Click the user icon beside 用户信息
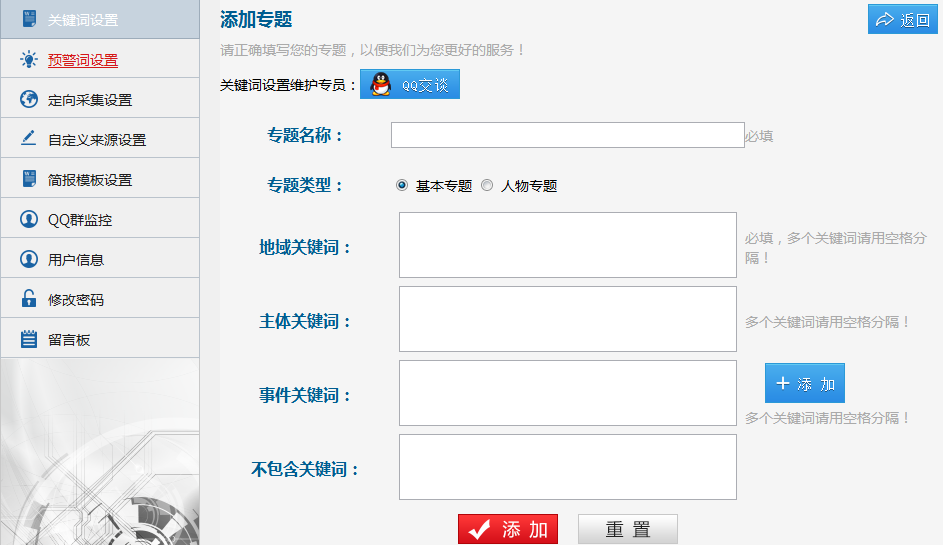This screenshot has height=545, width=943. 28,259
